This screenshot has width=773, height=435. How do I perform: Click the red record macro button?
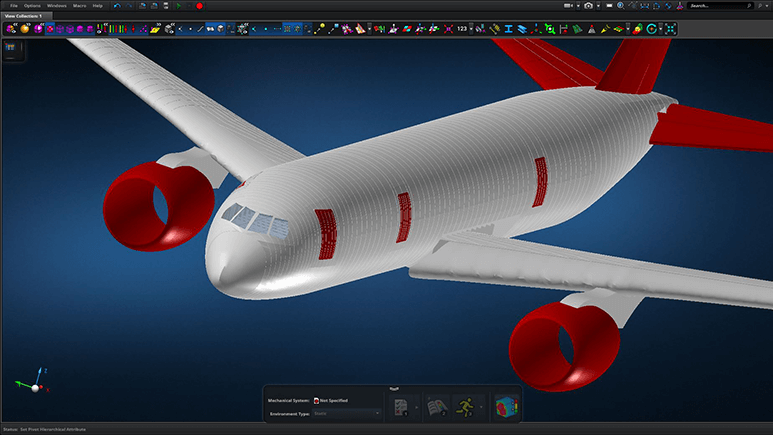tap(199, 6)
